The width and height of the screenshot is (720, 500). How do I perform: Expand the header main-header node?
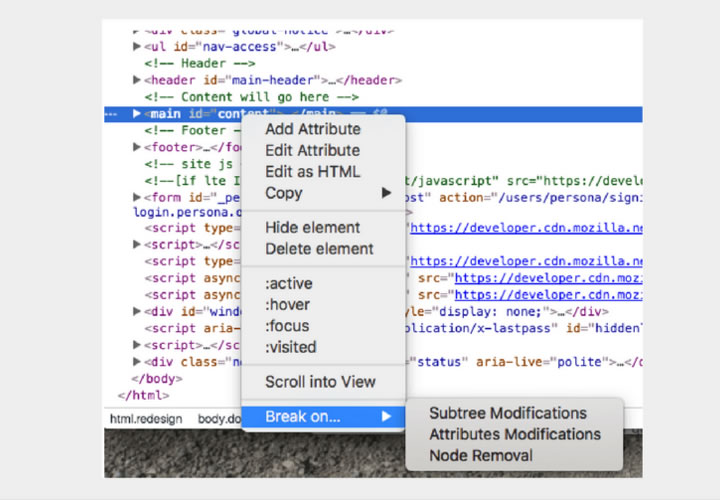click(x=137, y=80)
